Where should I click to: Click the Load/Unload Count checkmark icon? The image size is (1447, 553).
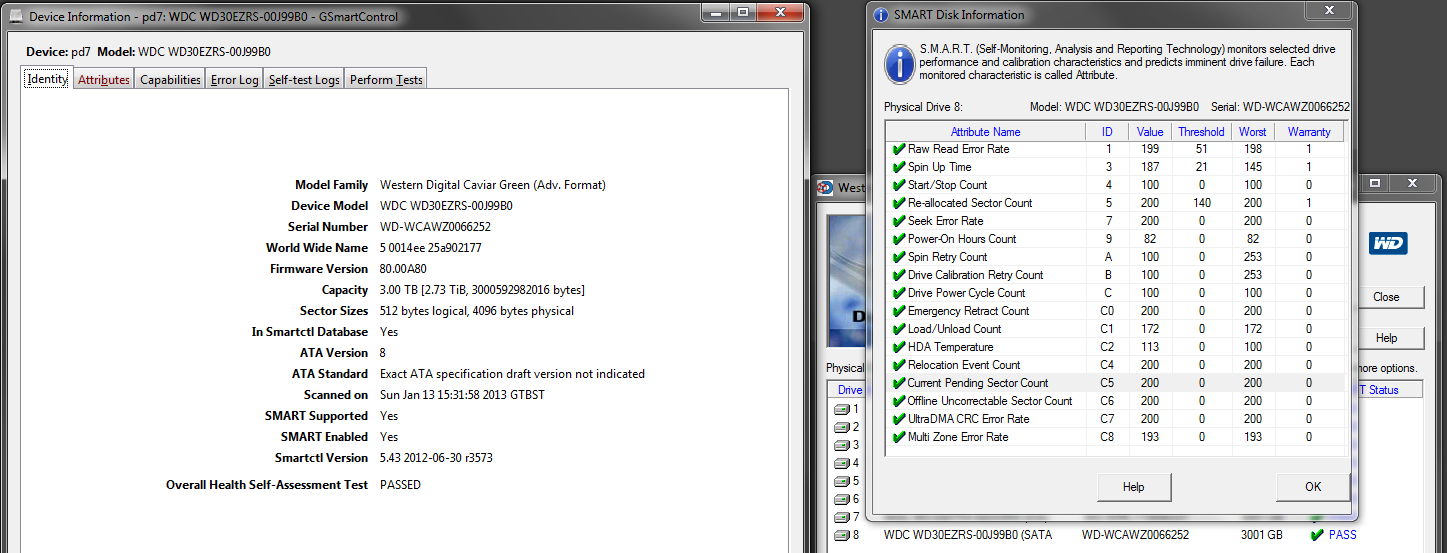tap(899, 329)
